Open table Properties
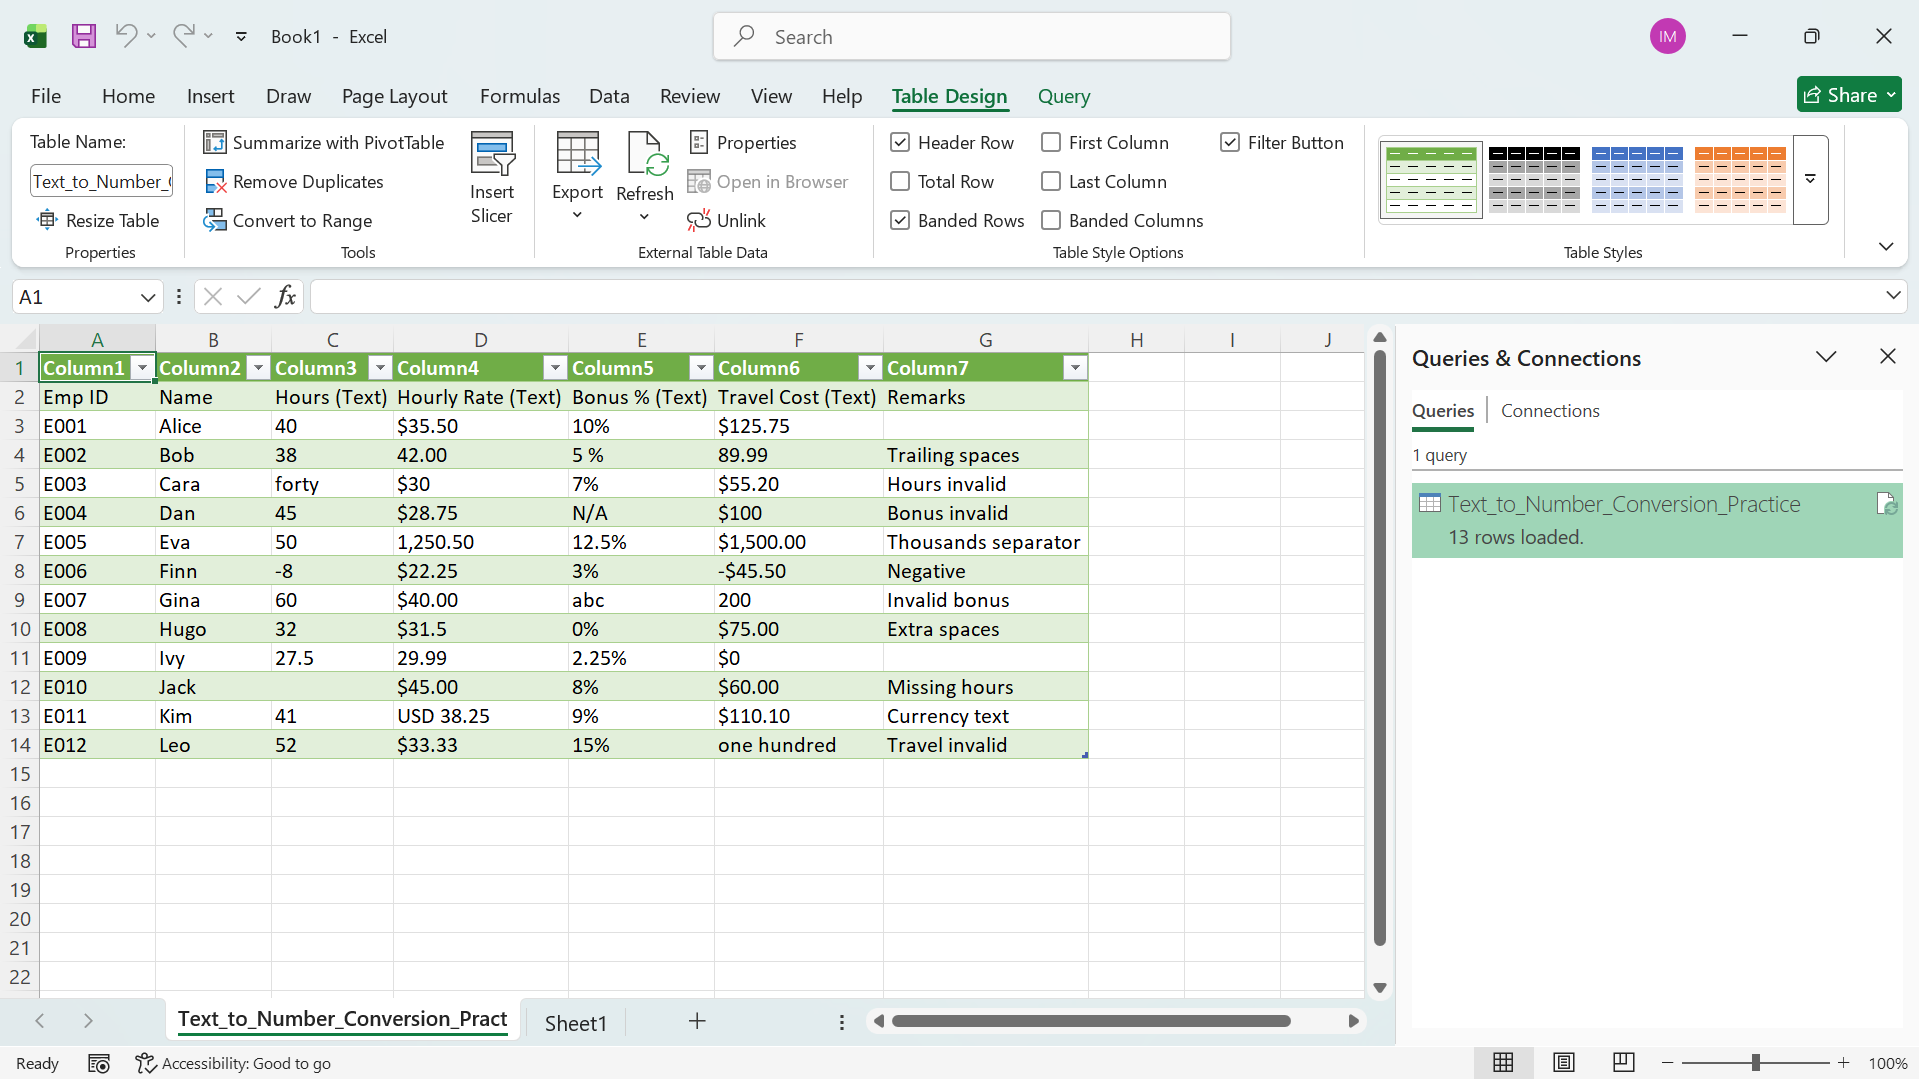This screenshot has width=1919, height=1079. pos(742,143)
